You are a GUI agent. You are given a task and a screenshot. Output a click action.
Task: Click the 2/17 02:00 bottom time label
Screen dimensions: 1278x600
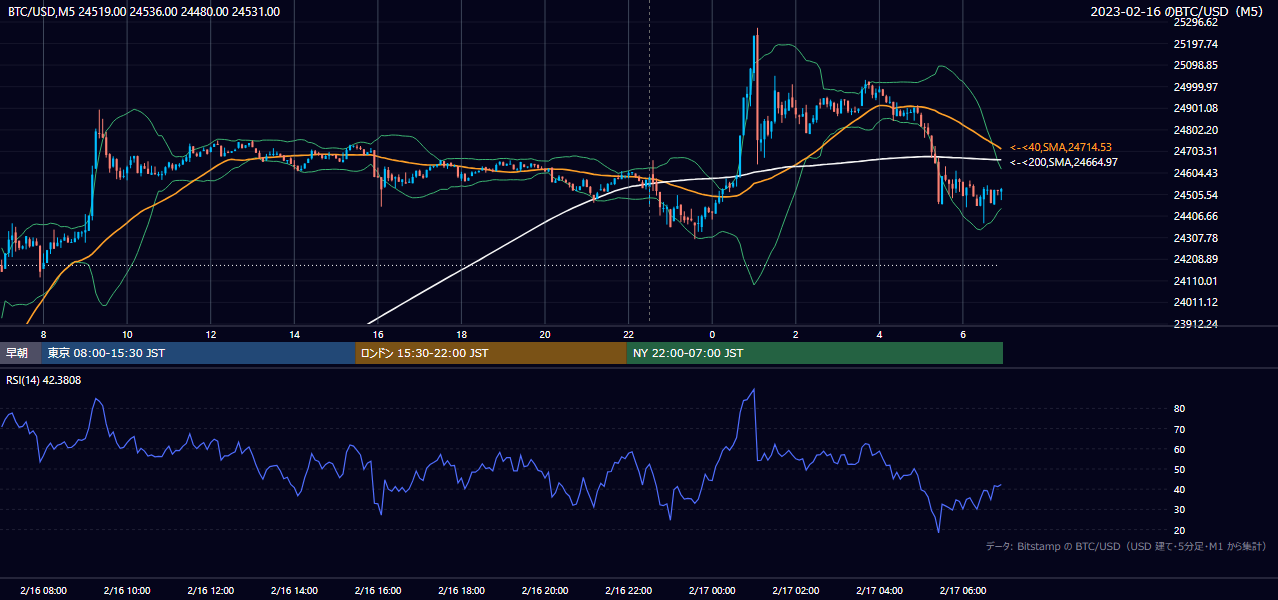pos(795,591)
